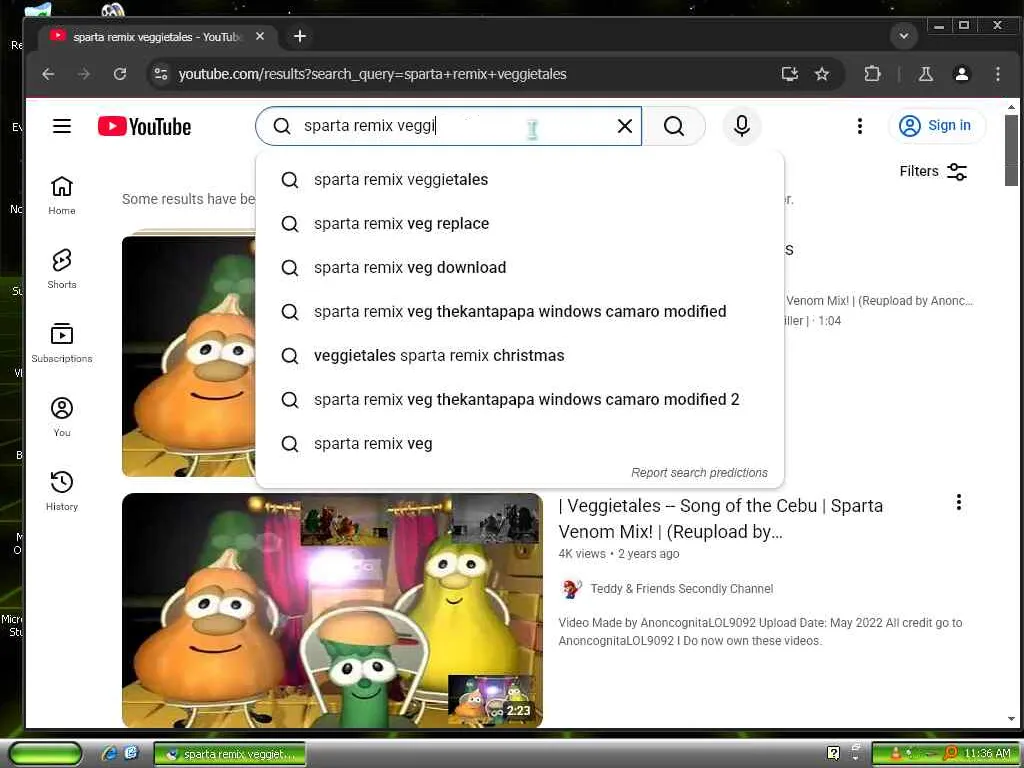Open the green Start button

(46, 754)
